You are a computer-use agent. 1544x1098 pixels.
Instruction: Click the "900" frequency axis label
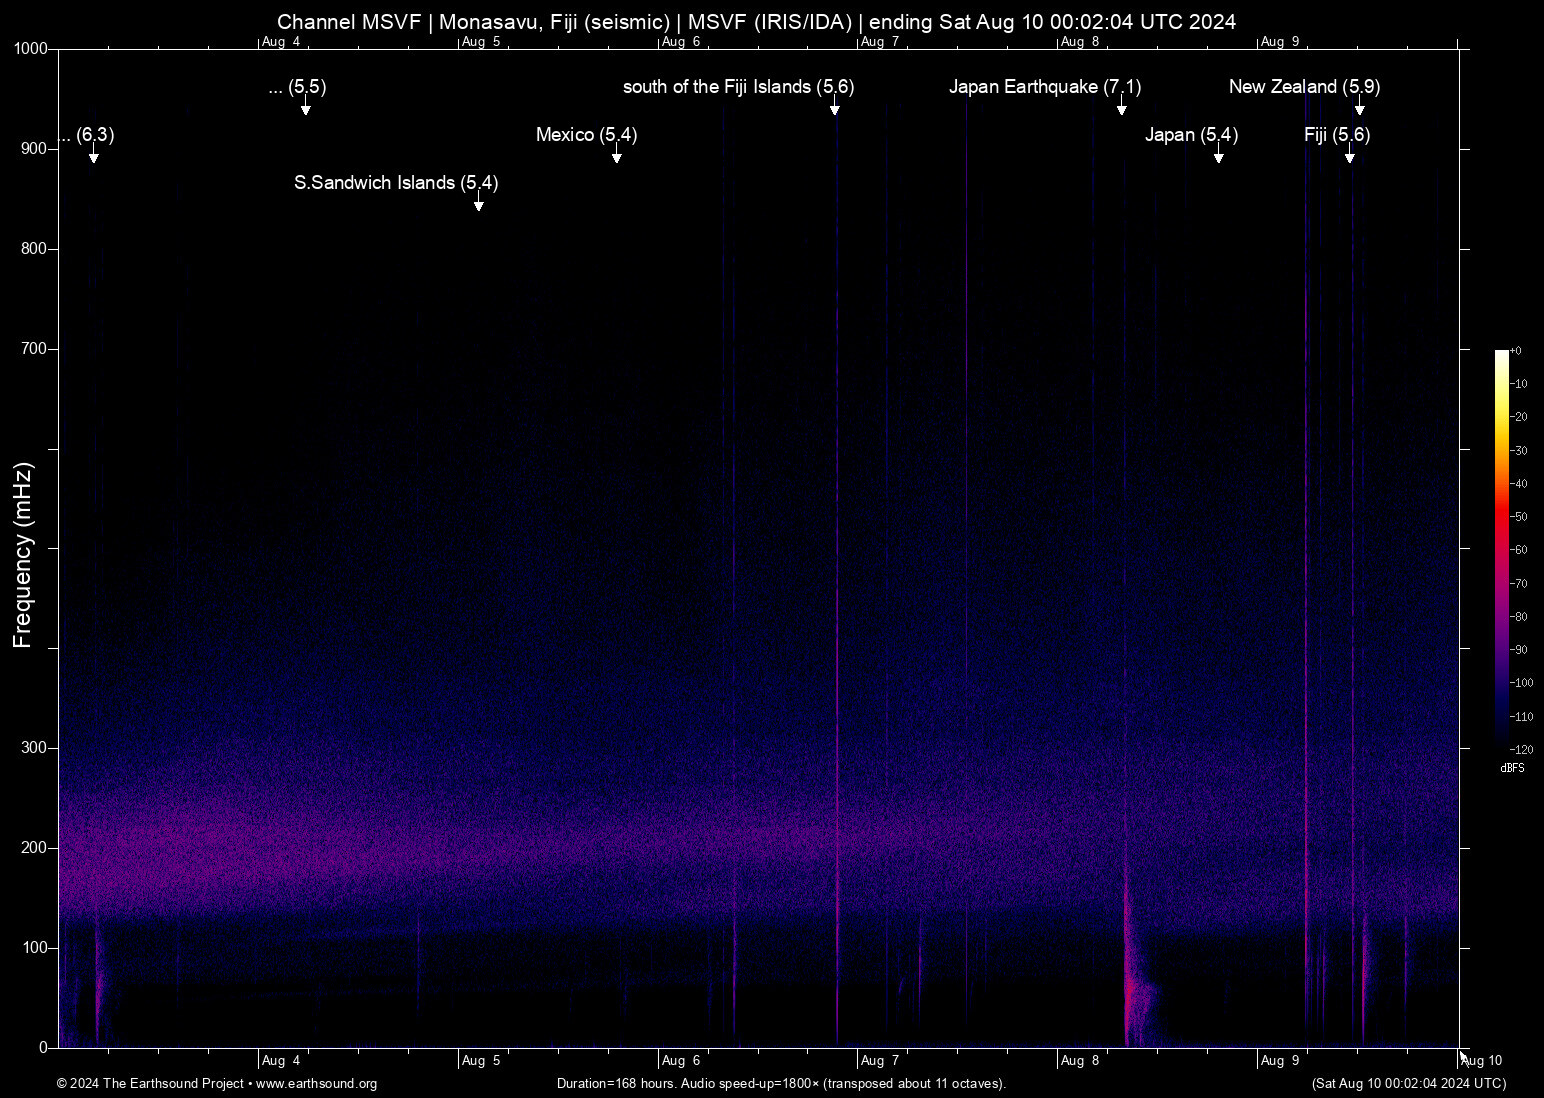[35, 149]
